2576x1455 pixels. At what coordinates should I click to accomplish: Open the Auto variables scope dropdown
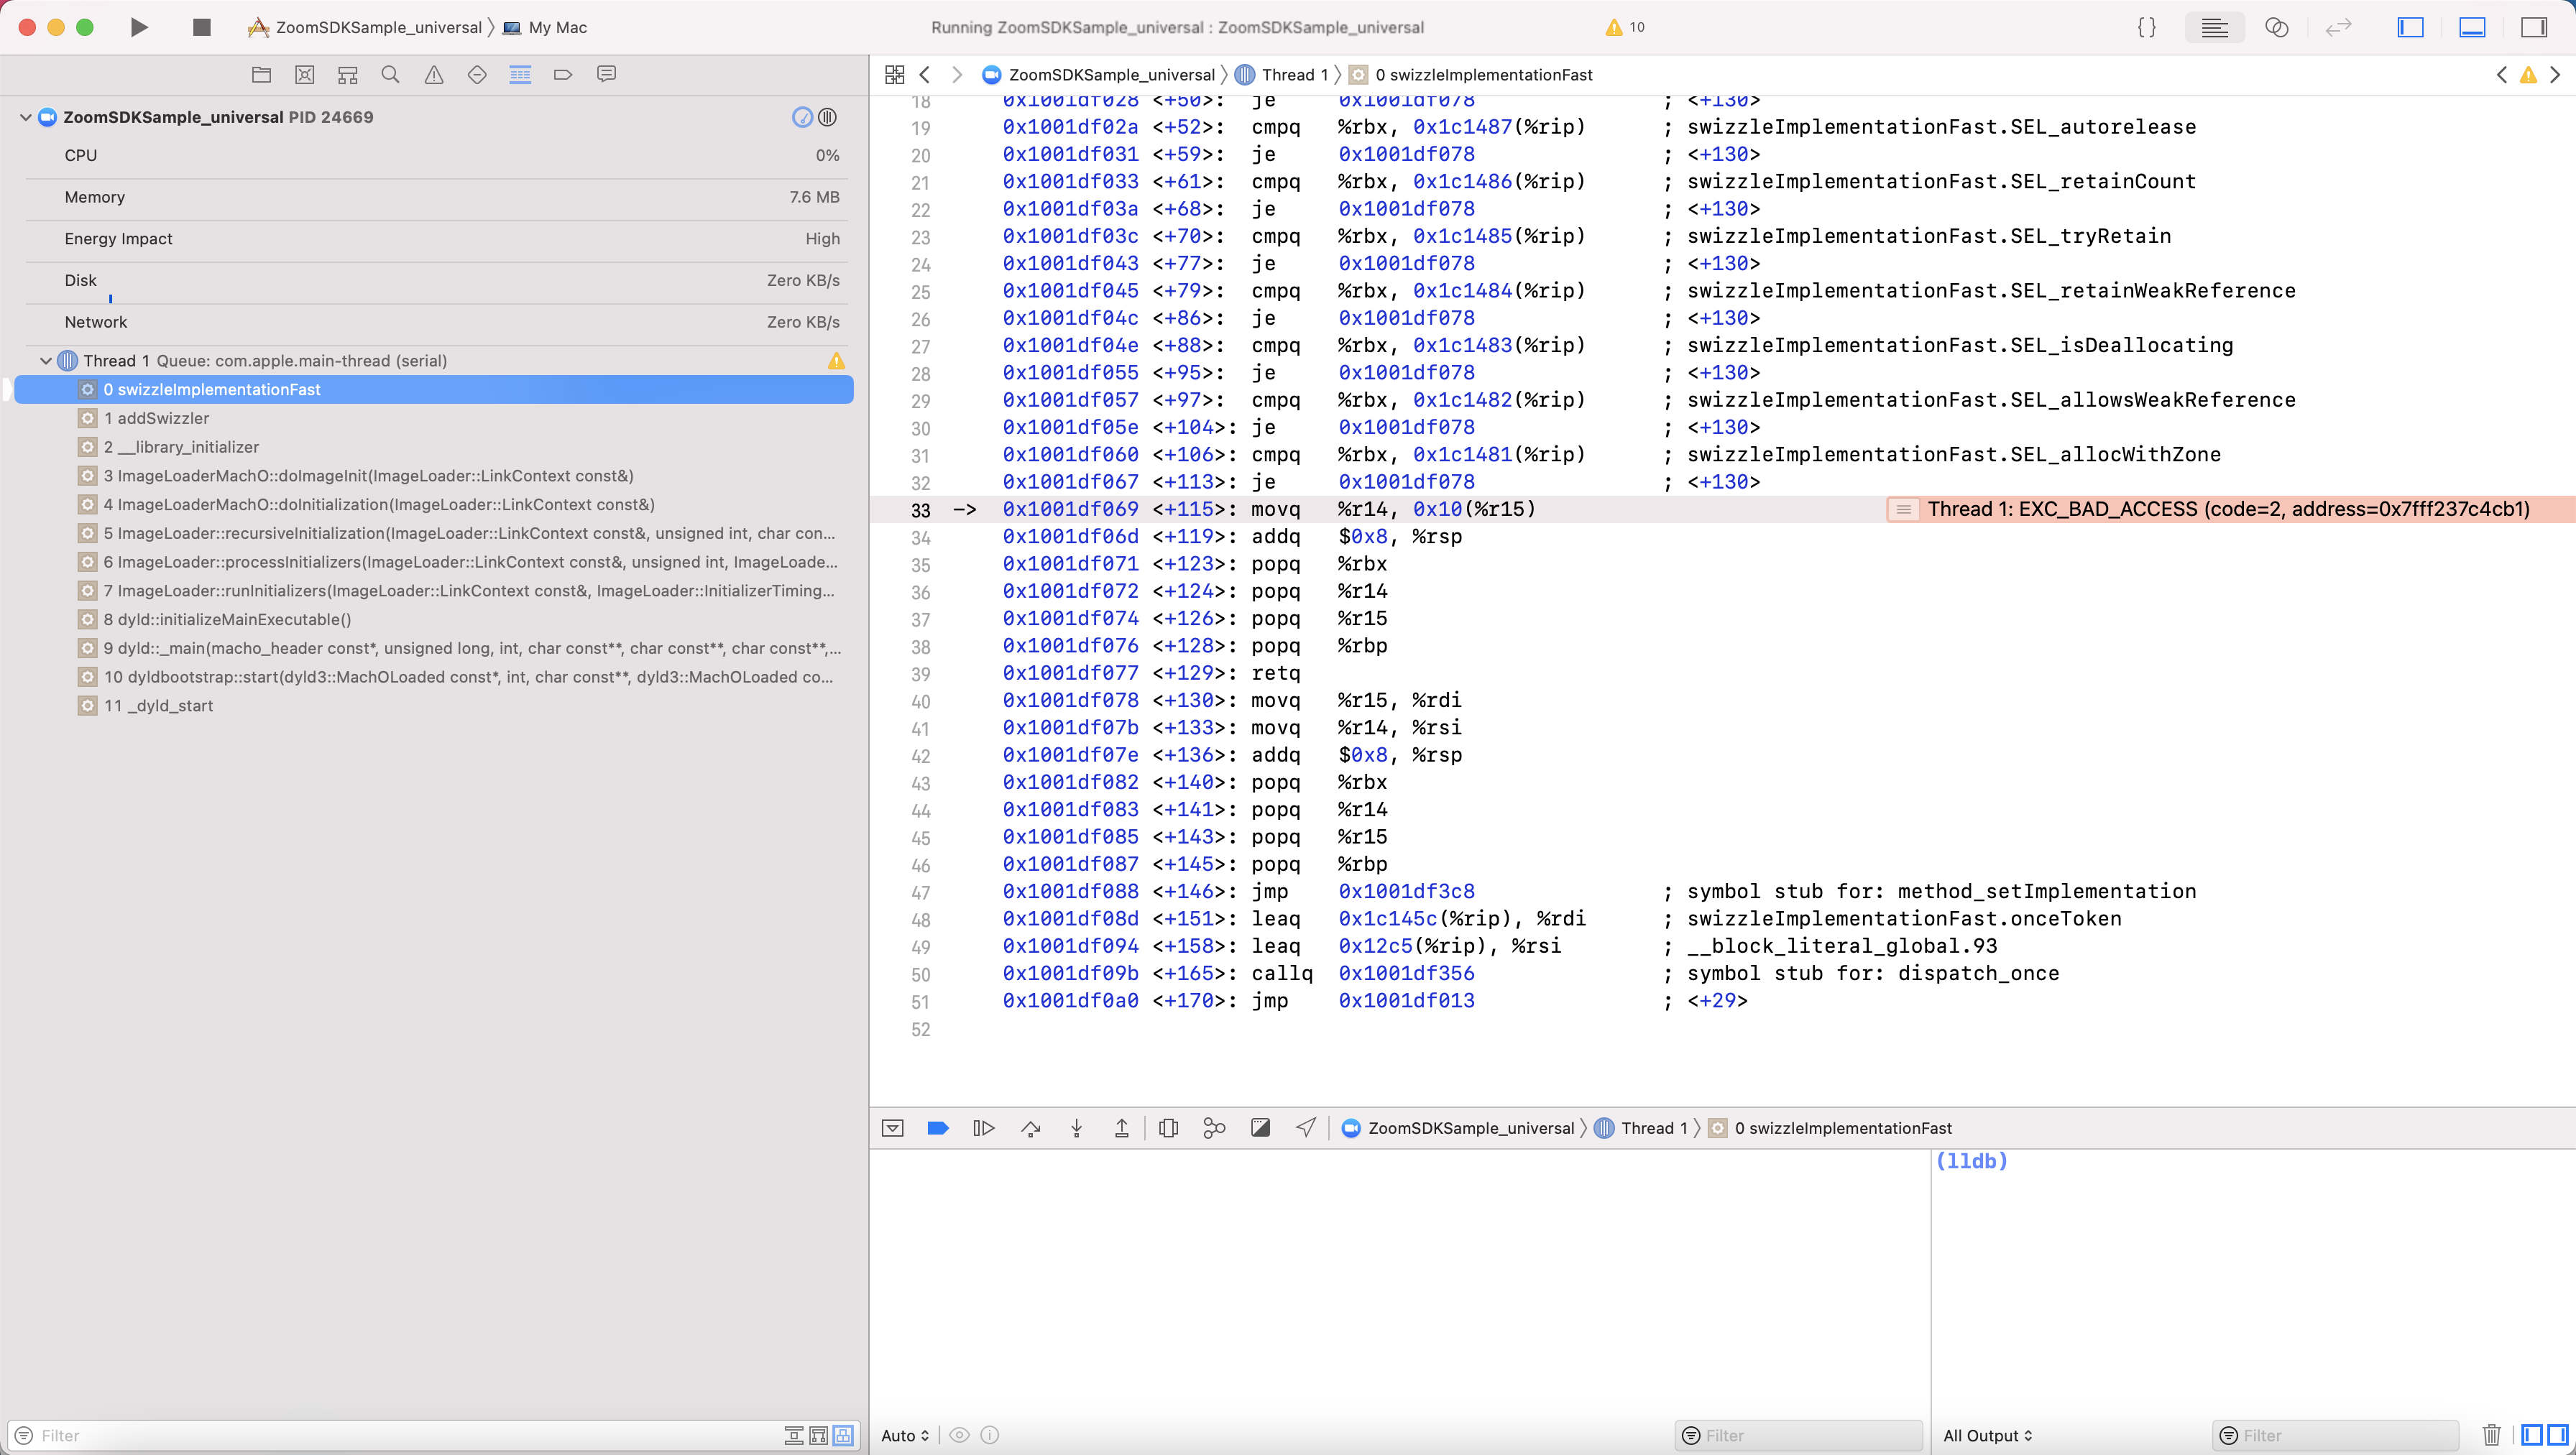(x=904, y=1435)
